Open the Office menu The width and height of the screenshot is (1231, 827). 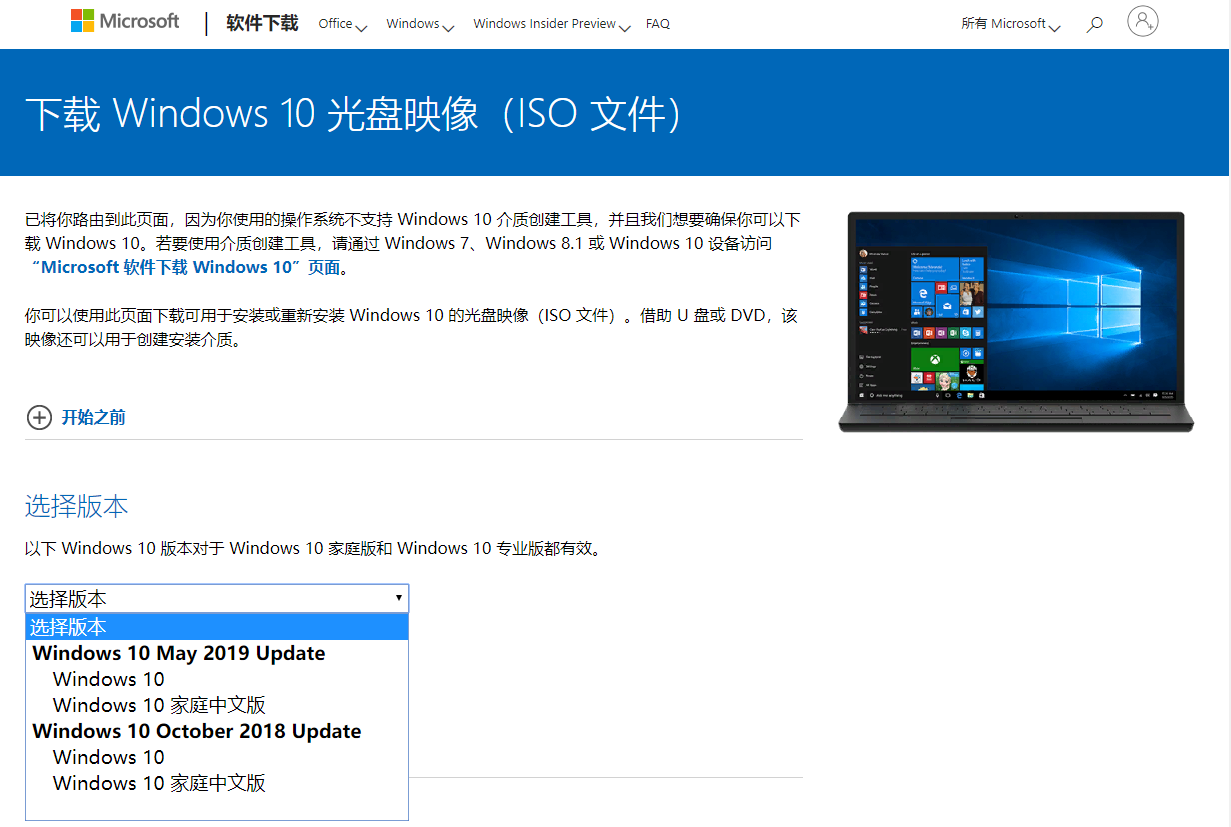pyautogui.click(x=342, y=24)
